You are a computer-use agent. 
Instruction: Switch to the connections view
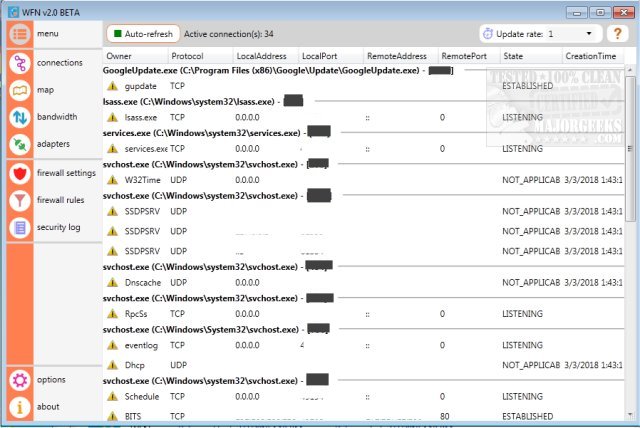point(60,62)
